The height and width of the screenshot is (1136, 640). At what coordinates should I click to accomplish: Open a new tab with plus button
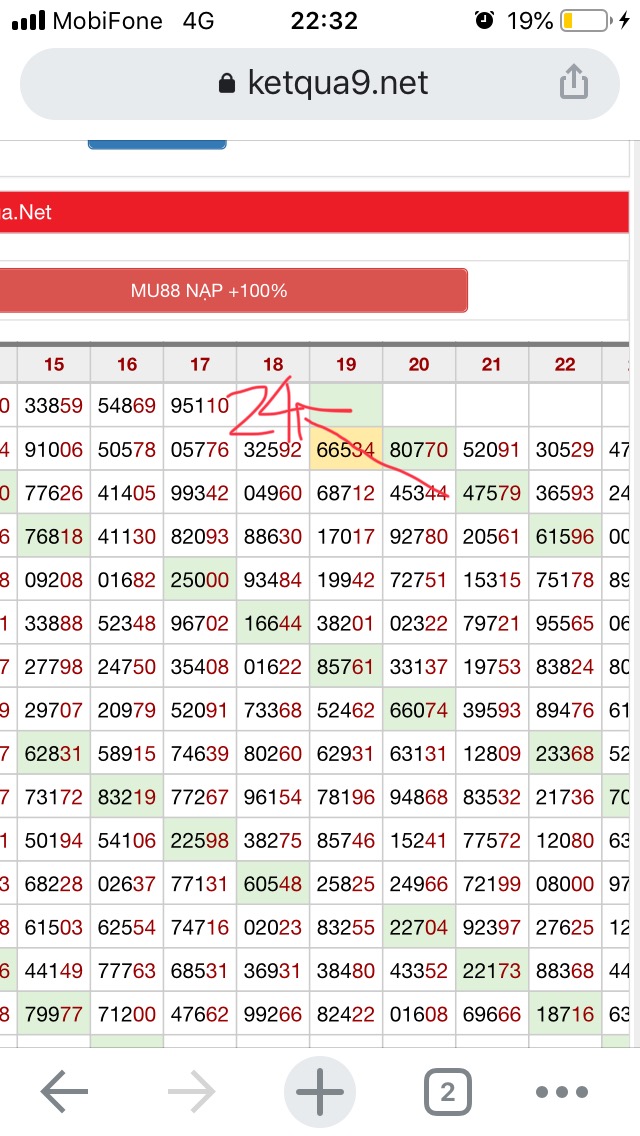click(320, 1092)
